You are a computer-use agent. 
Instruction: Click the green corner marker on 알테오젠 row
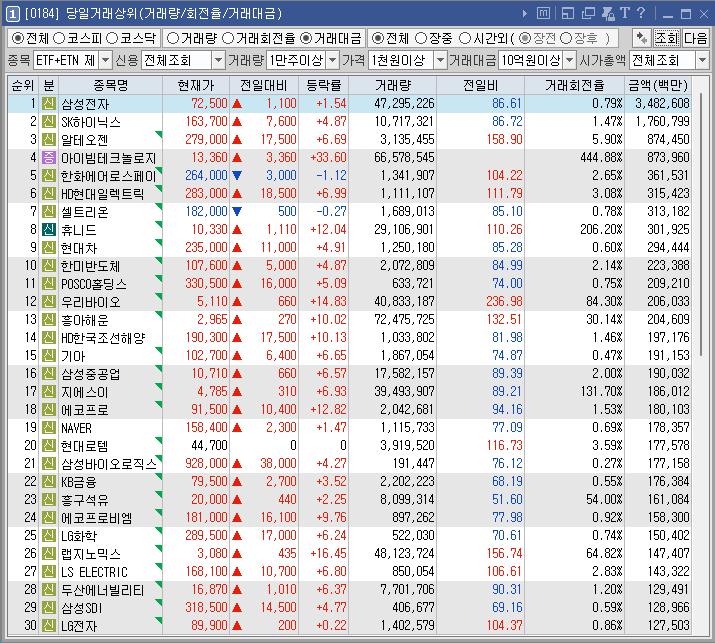(159, 134)
